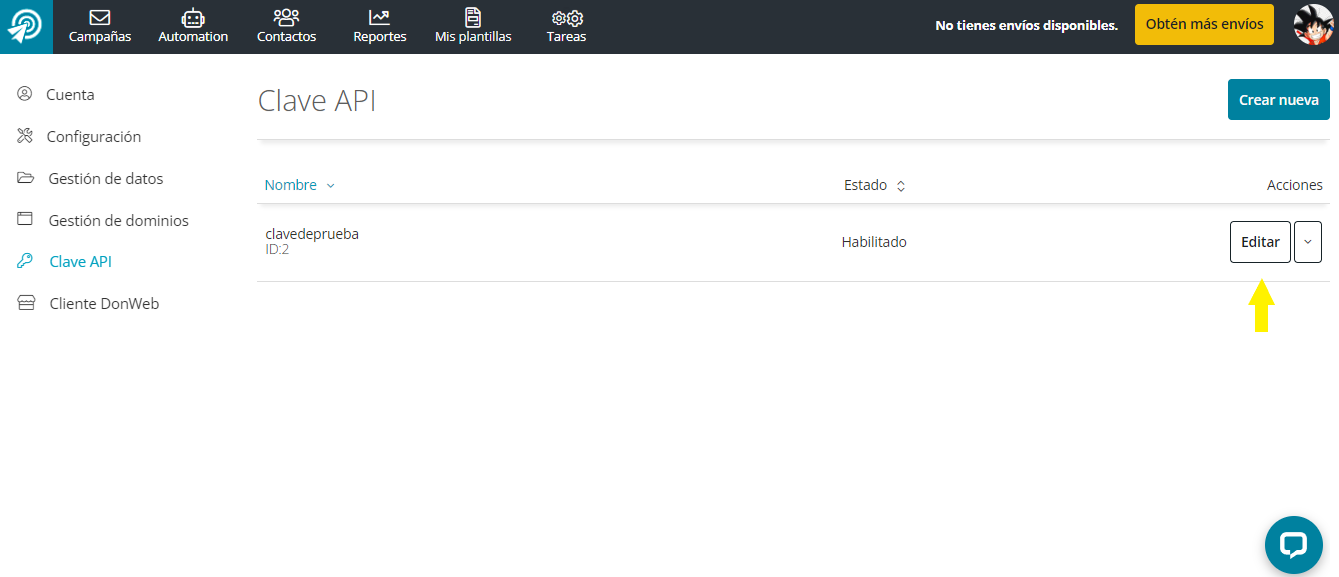The image size is (1339, 577).
Task: Click the Cuenta user icon
Action: pos(25,94)
